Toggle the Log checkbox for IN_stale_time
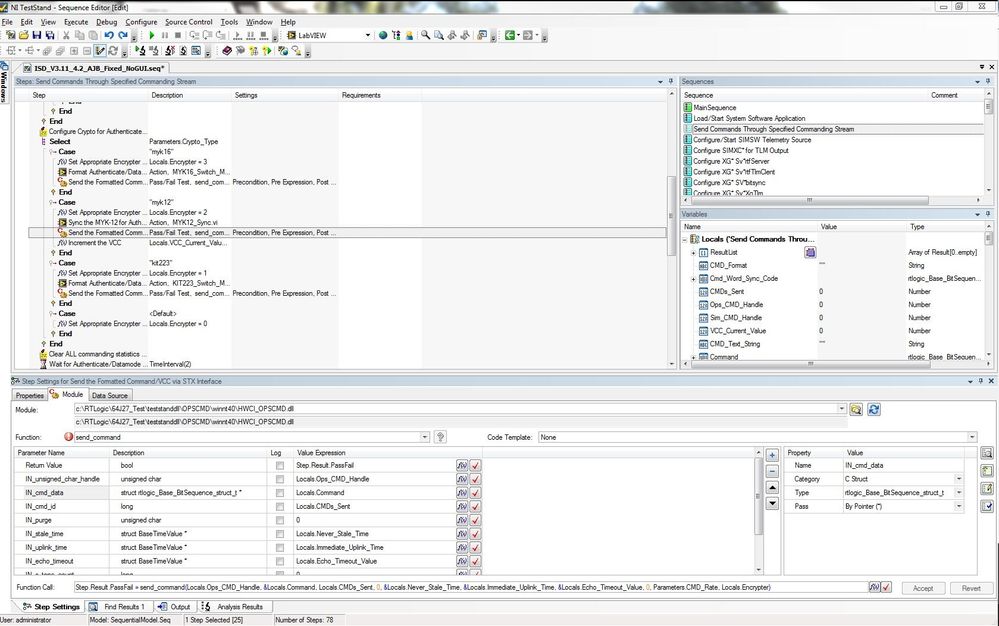Image resolution: width=999 pixels, height=626 pixels. [280, 534]
